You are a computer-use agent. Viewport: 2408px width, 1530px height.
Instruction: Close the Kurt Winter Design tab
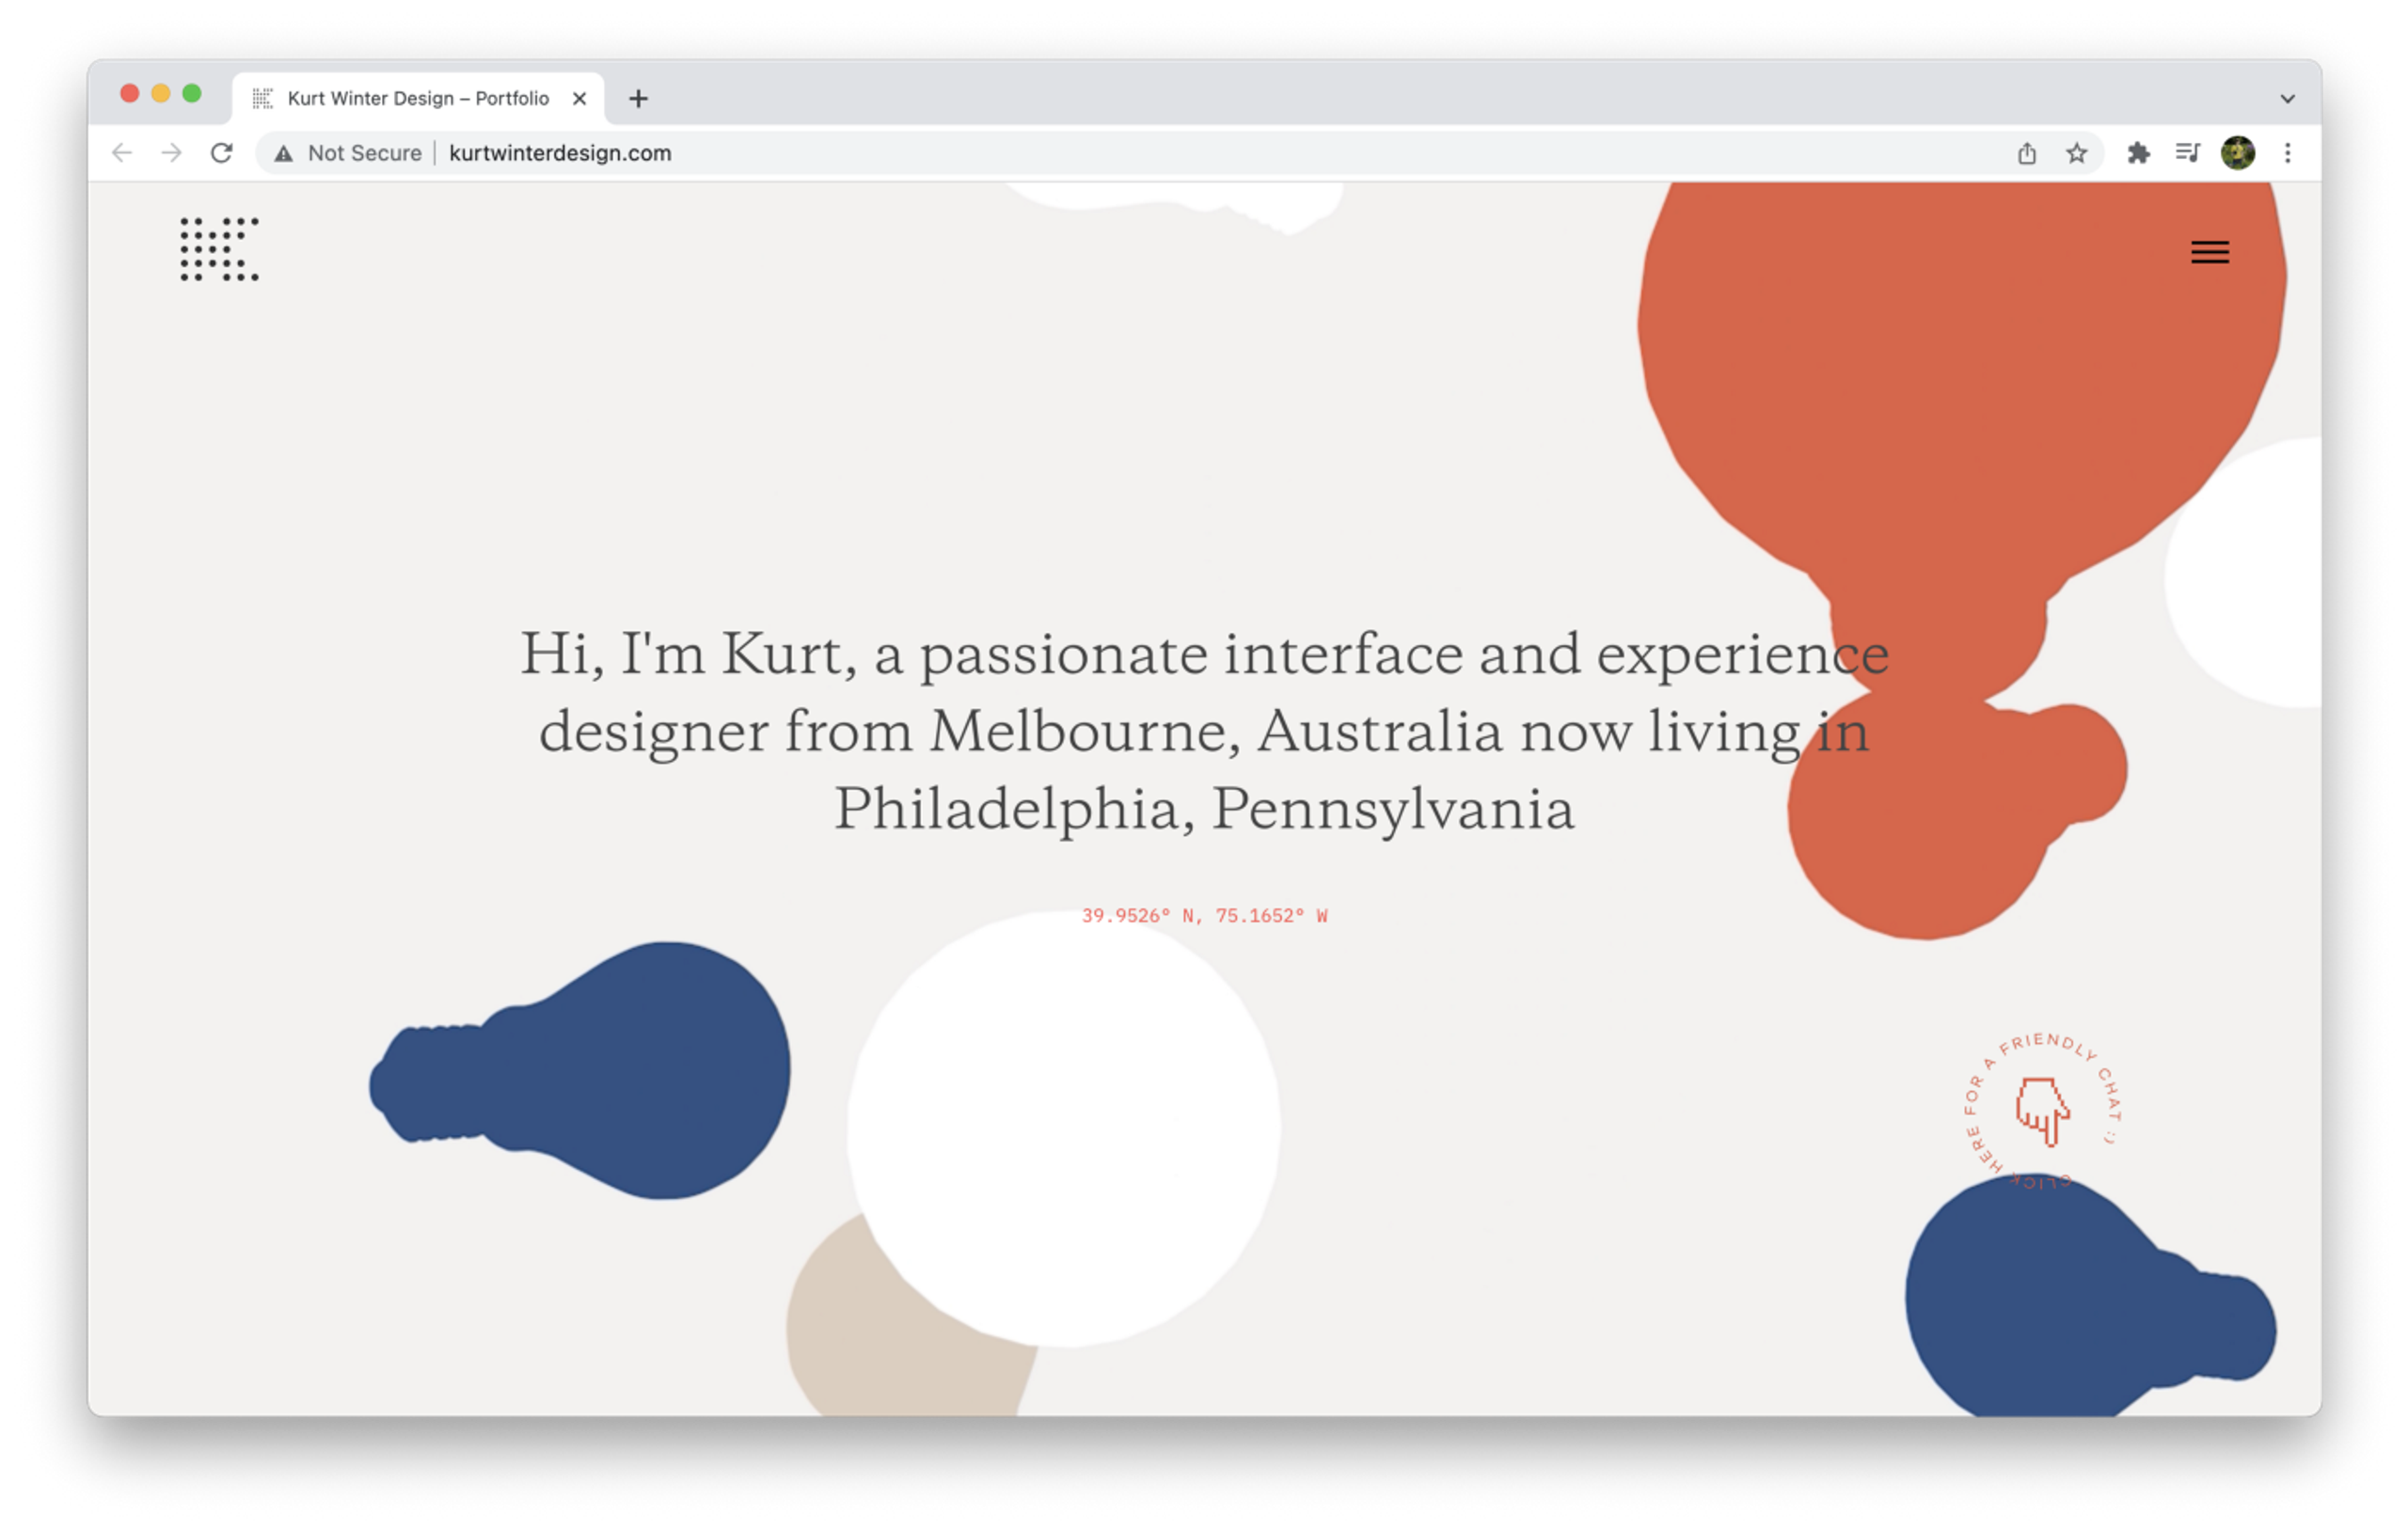pyautogui.click(x=579, y=99)
